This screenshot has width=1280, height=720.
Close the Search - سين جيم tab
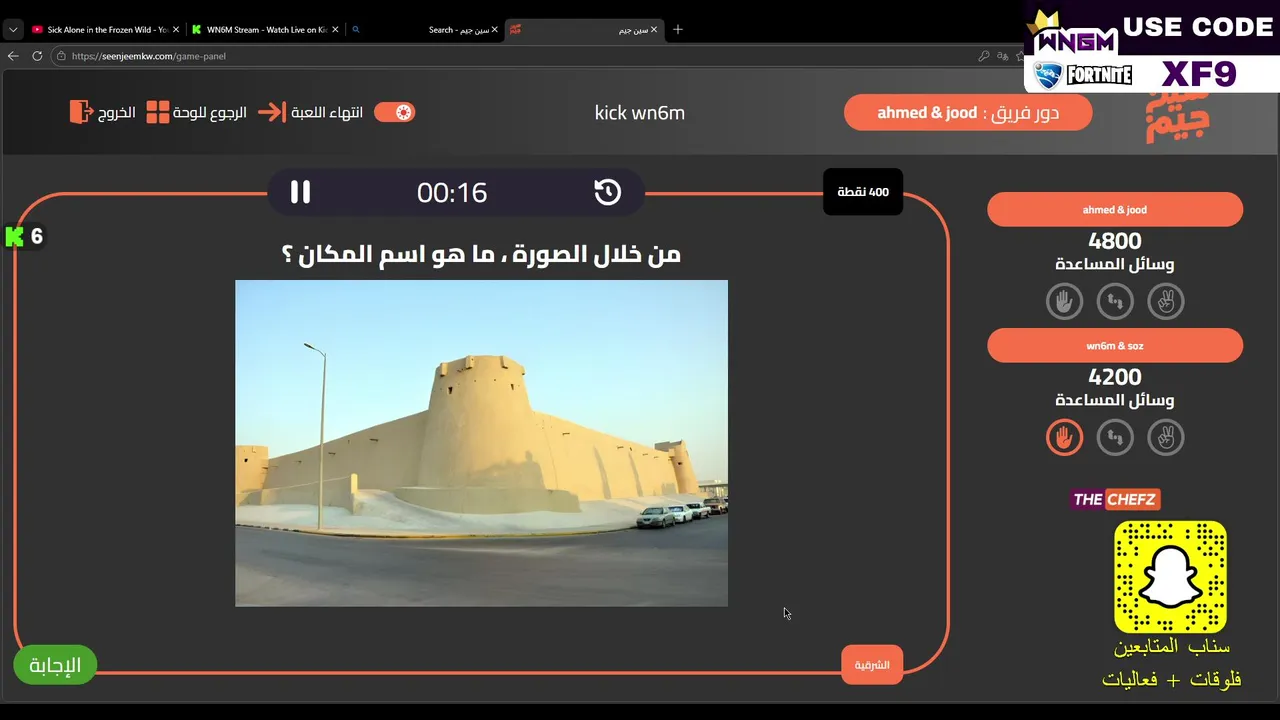[494, 30]
